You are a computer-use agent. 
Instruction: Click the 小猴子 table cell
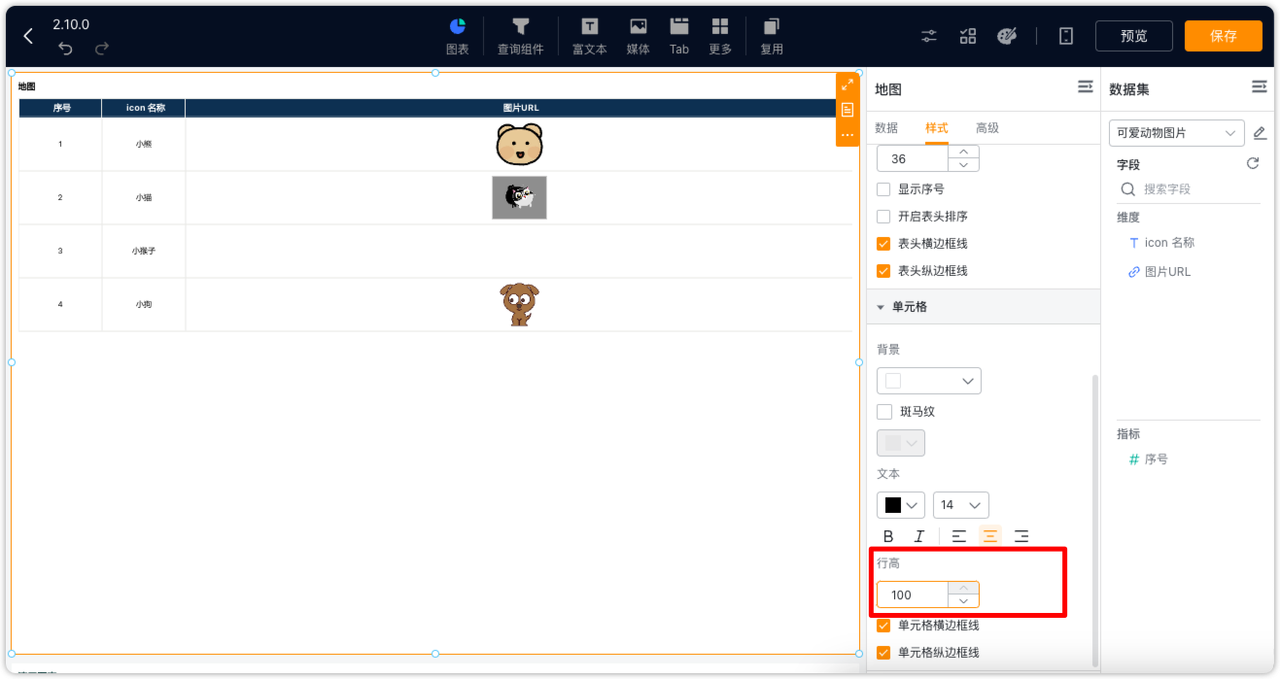143,251
